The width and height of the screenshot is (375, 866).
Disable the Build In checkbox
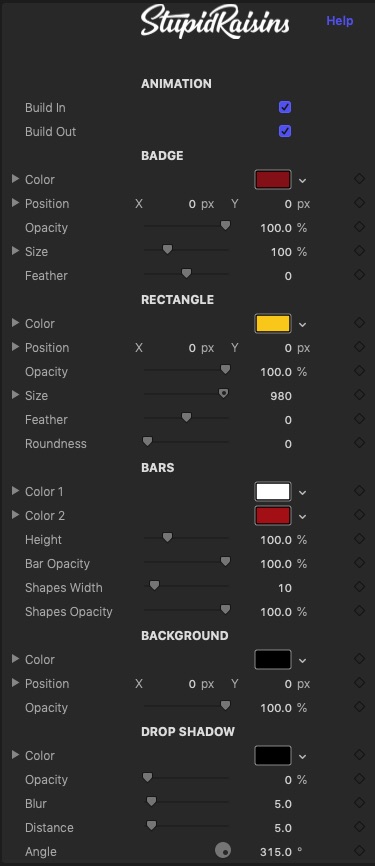285,107
